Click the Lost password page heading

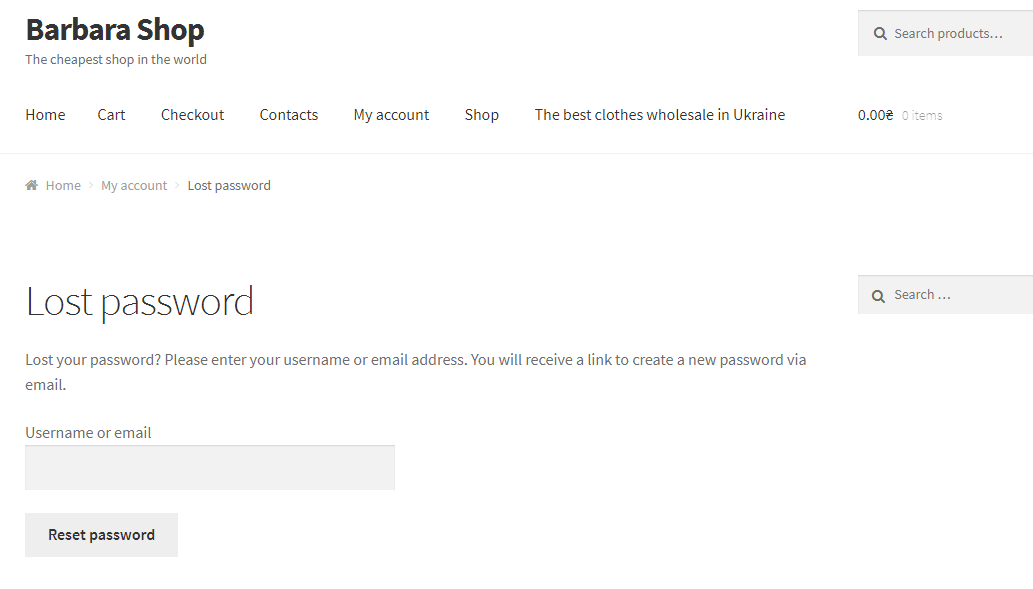click(x=140, y=301)
